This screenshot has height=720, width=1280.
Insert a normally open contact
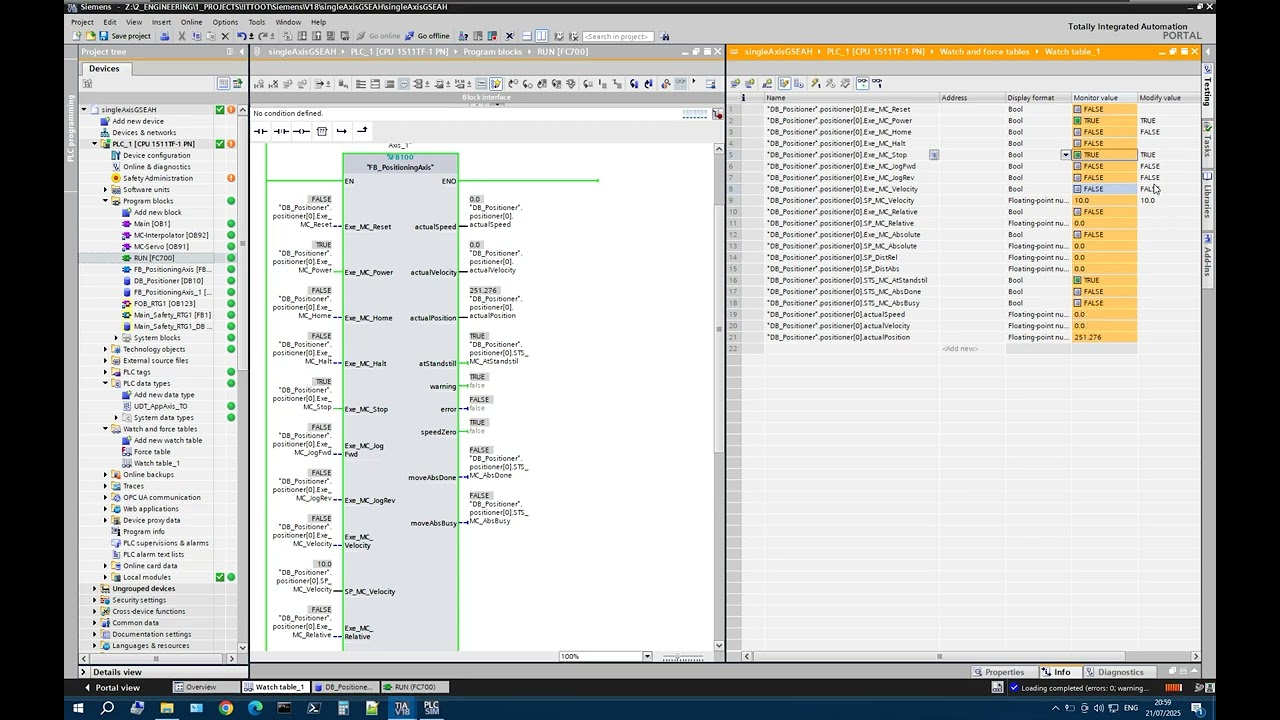(x=260, y=131)
